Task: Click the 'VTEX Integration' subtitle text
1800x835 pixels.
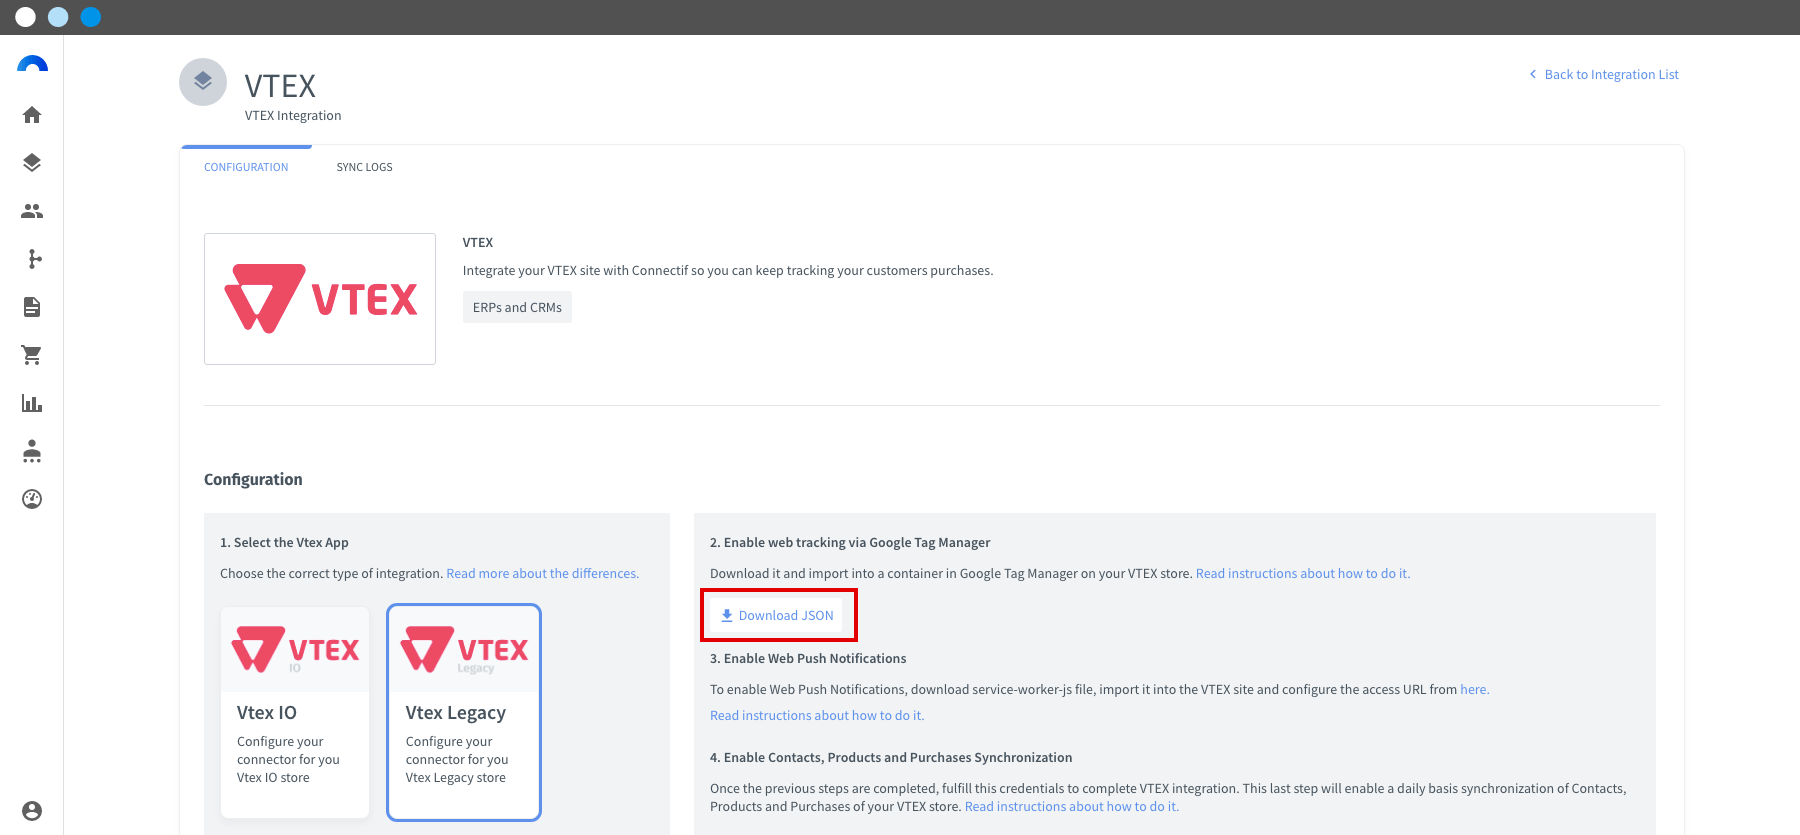Action: point(293,115)
